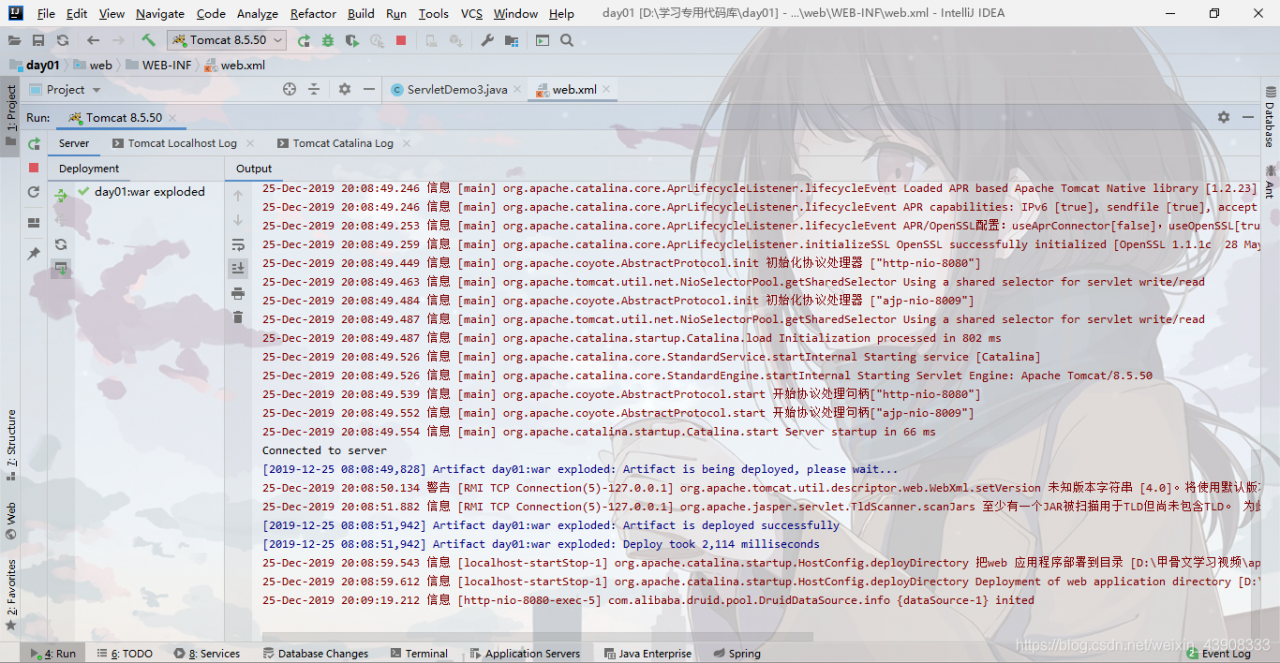Image resolution: width=1280 pixels, height=663 pixels.
Task: Open the Application Servers tool window
Action: (x=524, y=653)
